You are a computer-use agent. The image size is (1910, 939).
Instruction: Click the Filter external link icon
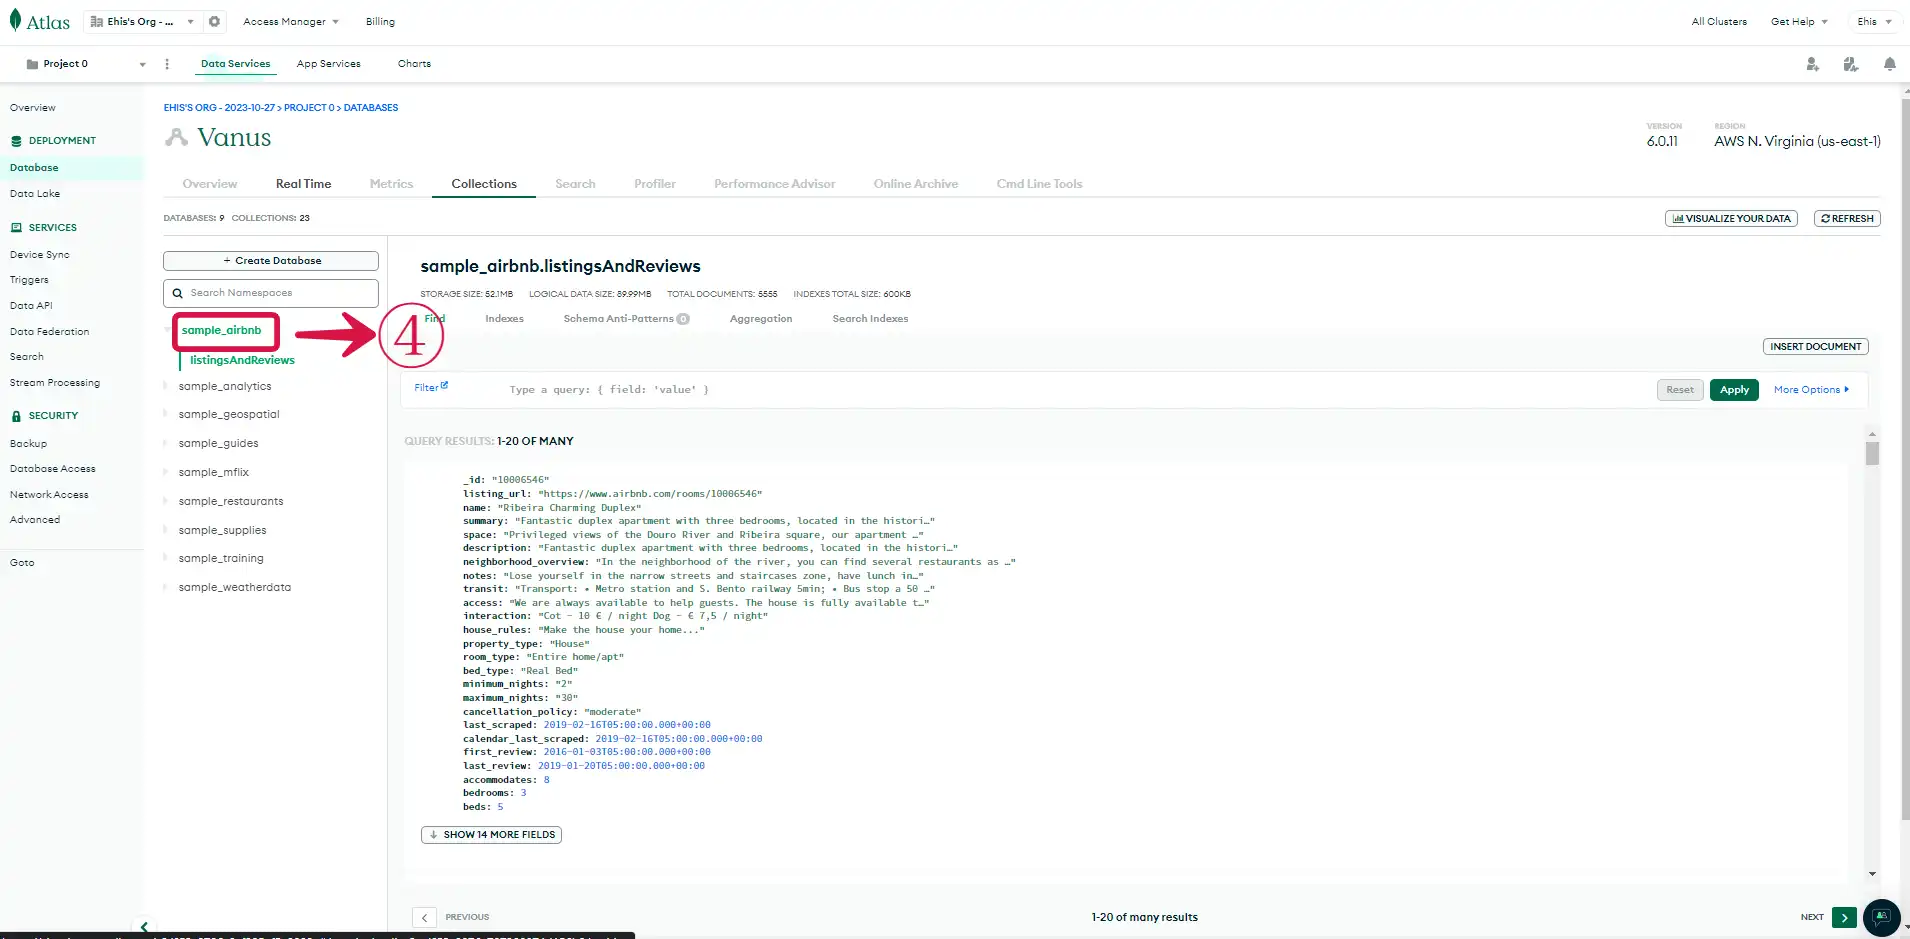pyautogui.click(x=445, y=385)
